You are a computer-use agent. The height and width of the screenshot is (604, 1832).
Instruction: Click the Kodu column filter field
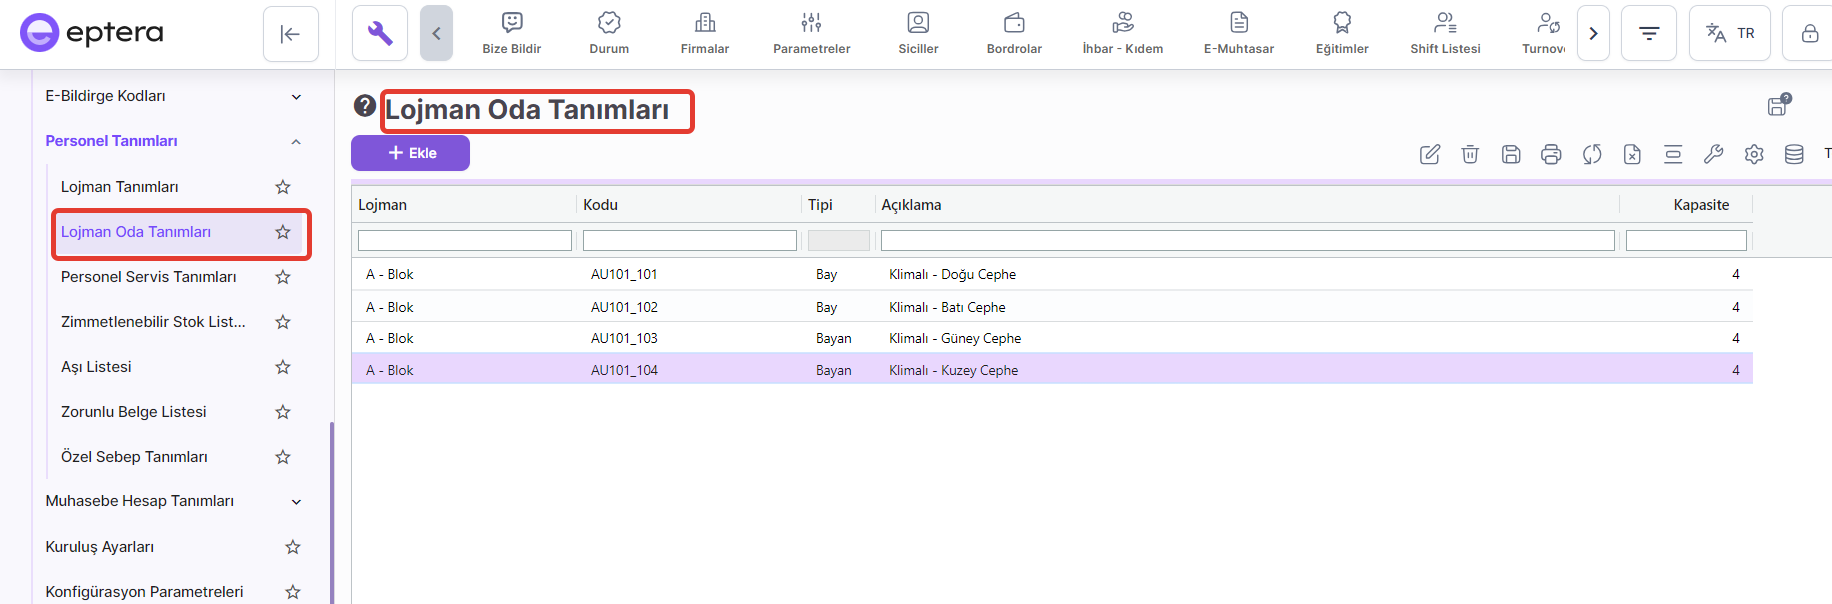coord(689,241)
